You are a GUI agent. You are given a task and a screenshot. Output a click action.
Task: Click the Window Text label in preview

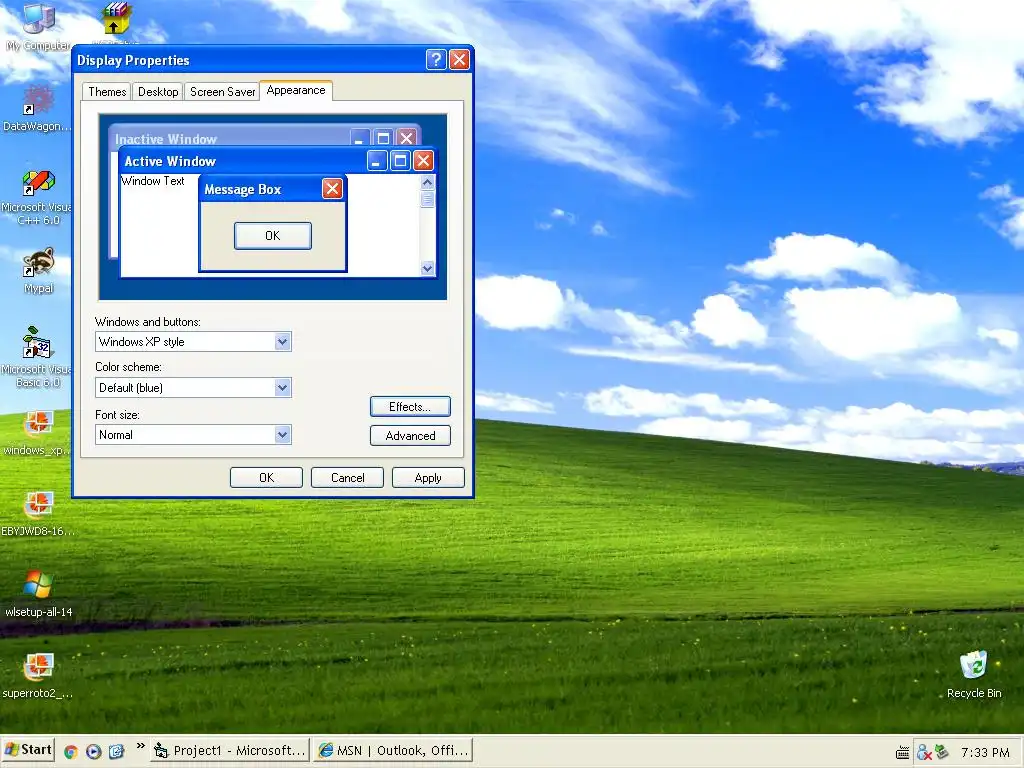point(153,181)
